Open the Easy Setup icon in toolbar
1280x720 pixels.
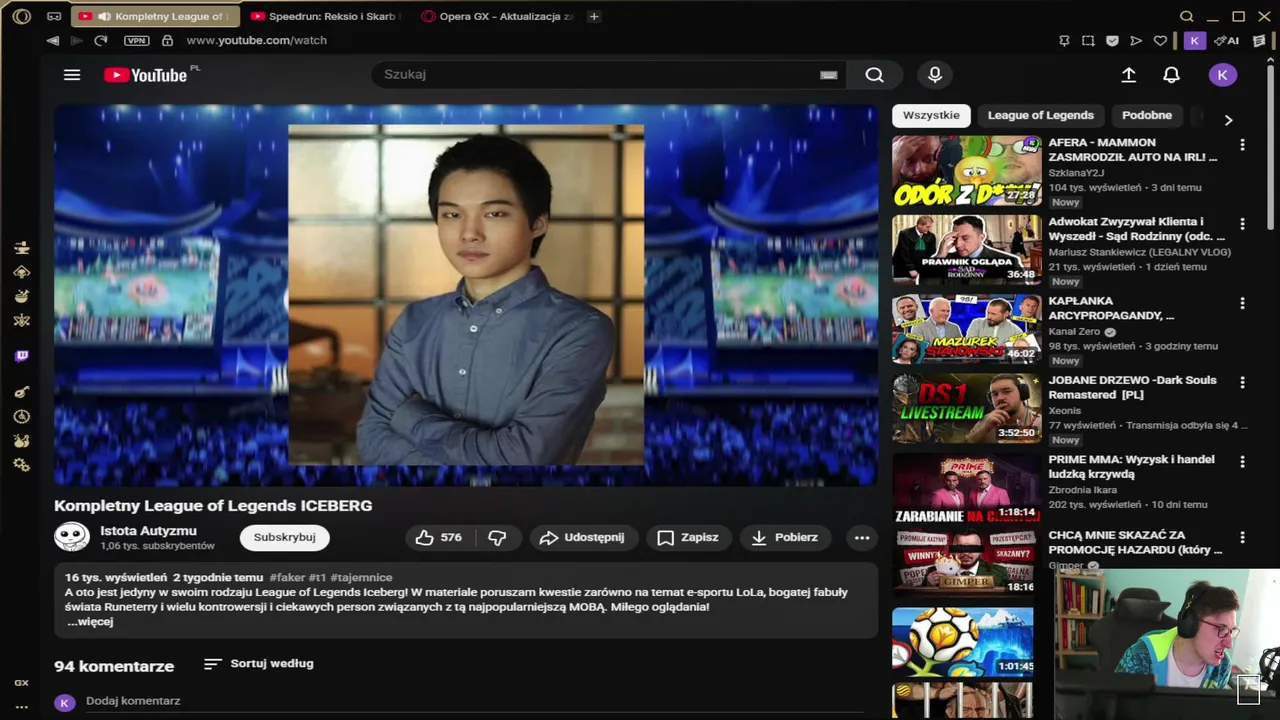[1258, 41]
